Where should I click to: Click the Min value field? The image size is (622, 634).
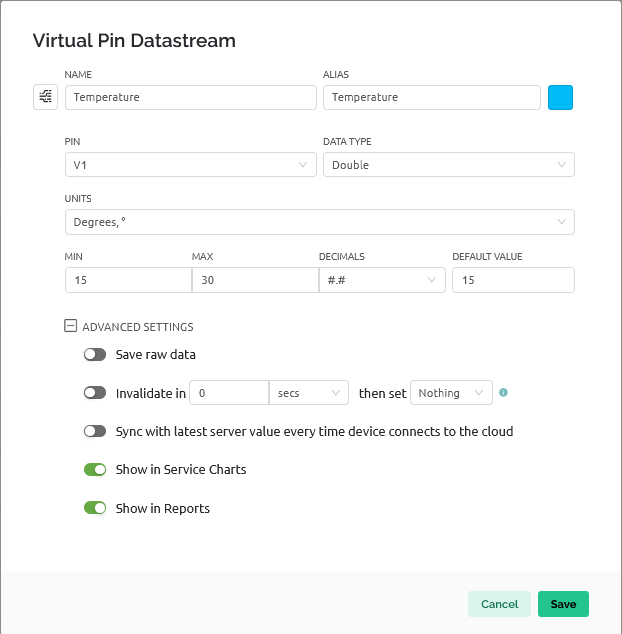128,280
